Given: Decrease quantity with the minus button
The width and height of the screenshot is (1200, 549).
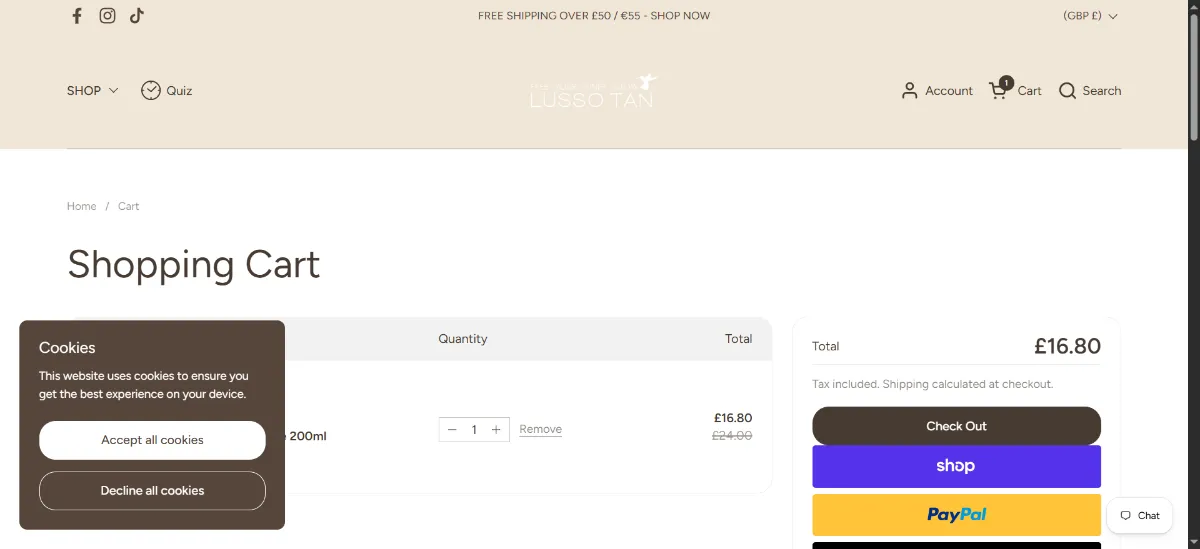Looking at the screenshot, I should tap(452, 430).
